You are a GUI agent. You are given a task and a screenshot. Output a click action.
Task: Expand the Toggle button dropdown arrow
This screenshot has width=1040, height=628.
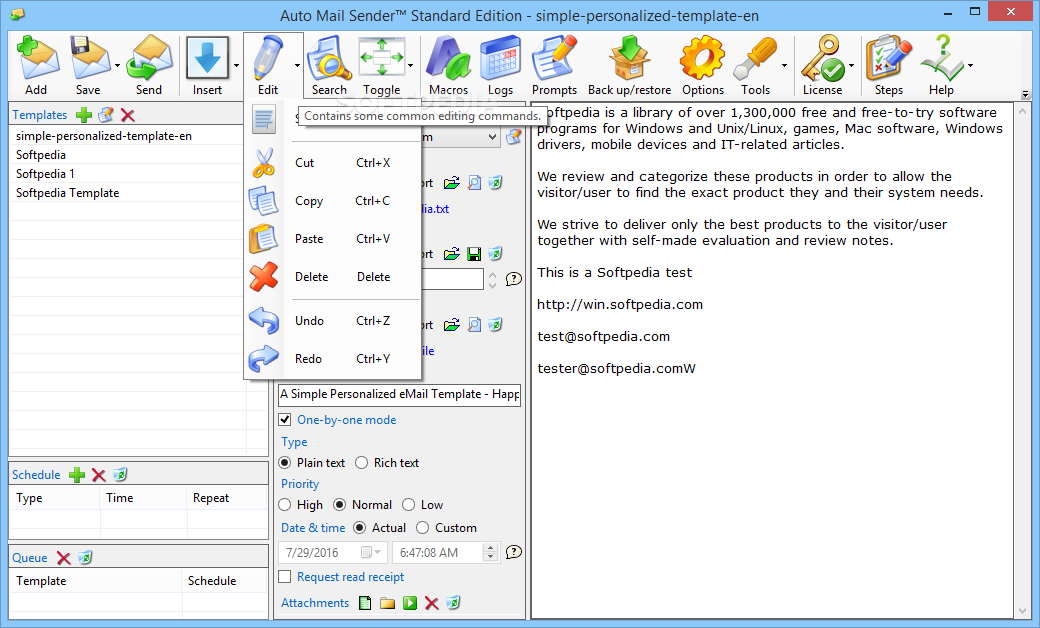click(x=411, y=65)
